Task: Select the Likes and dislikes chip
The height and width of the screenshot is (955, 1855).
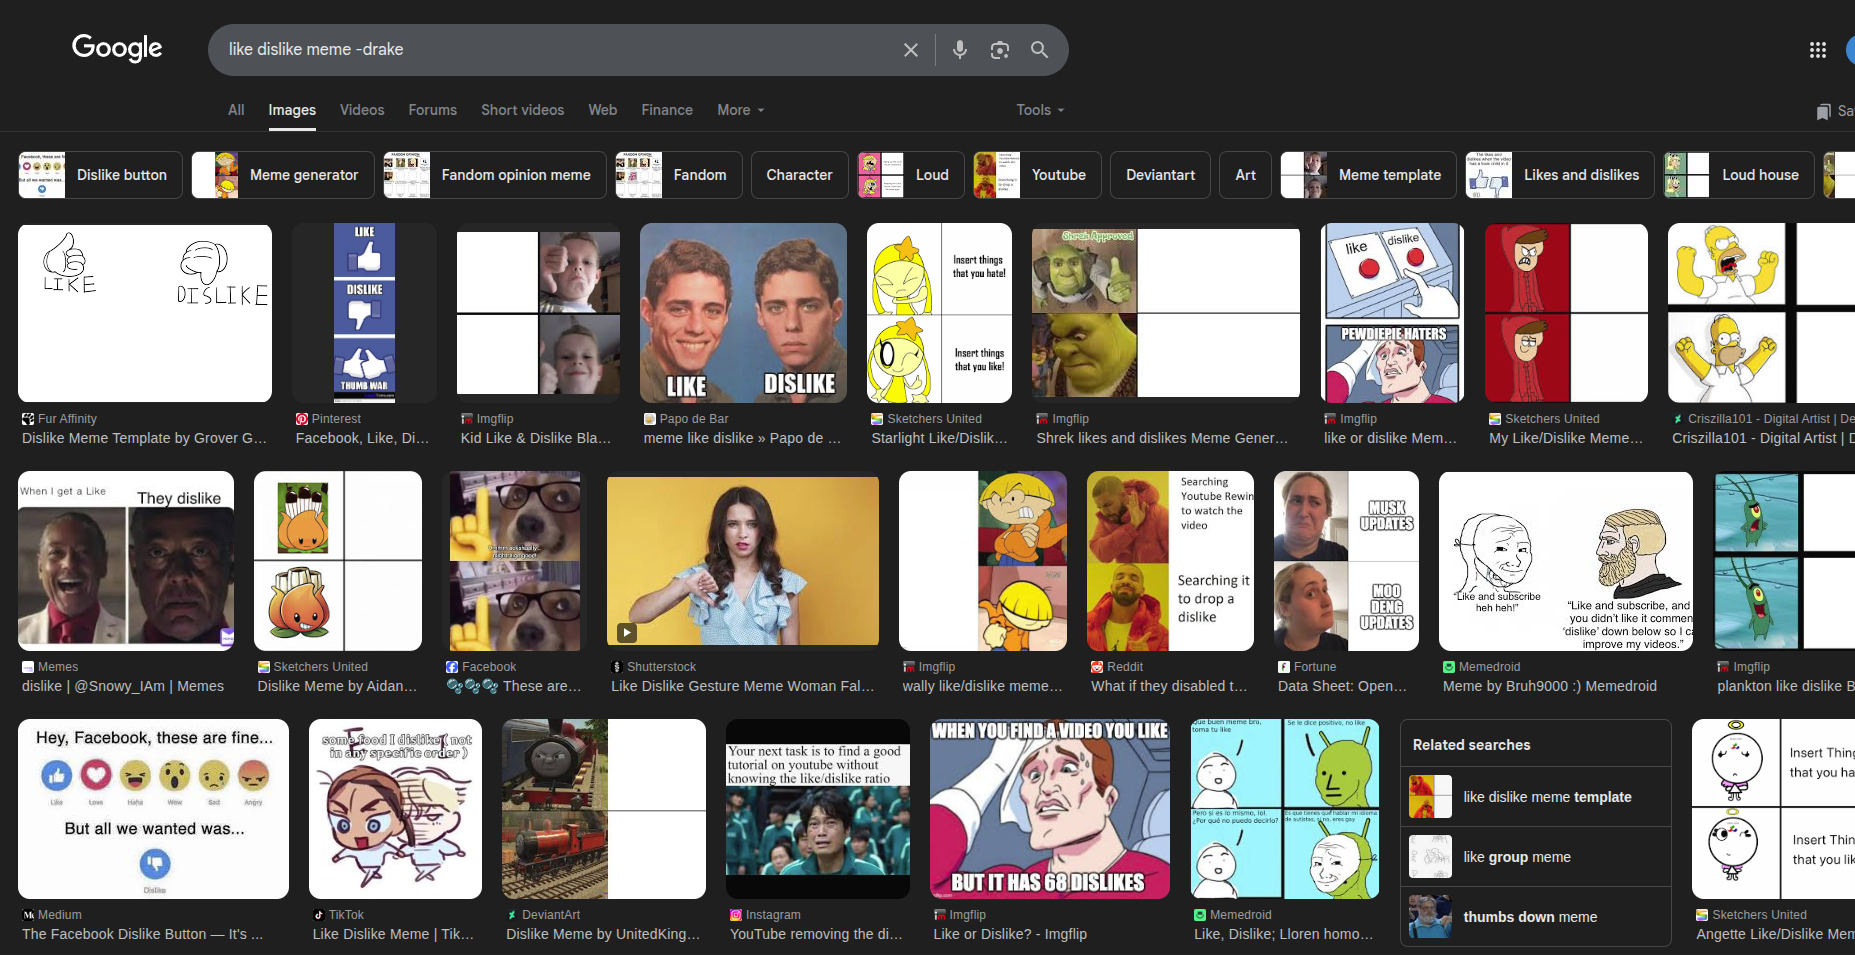Action: pos(1560,175)
